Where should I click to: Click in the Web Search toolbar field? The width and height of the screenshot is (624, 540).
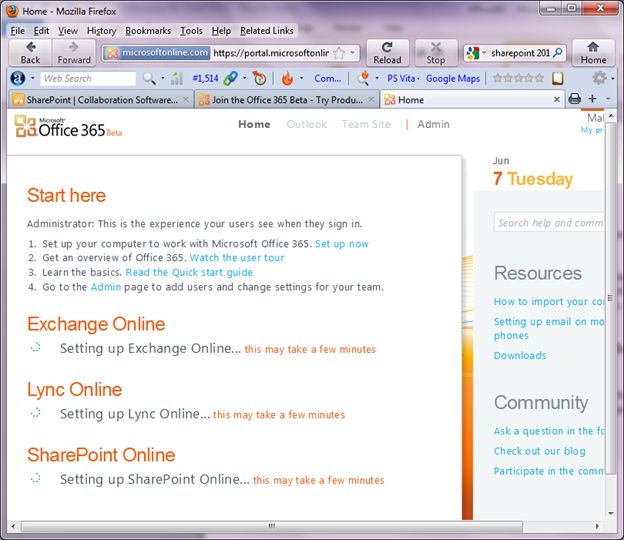coord(88,78)
